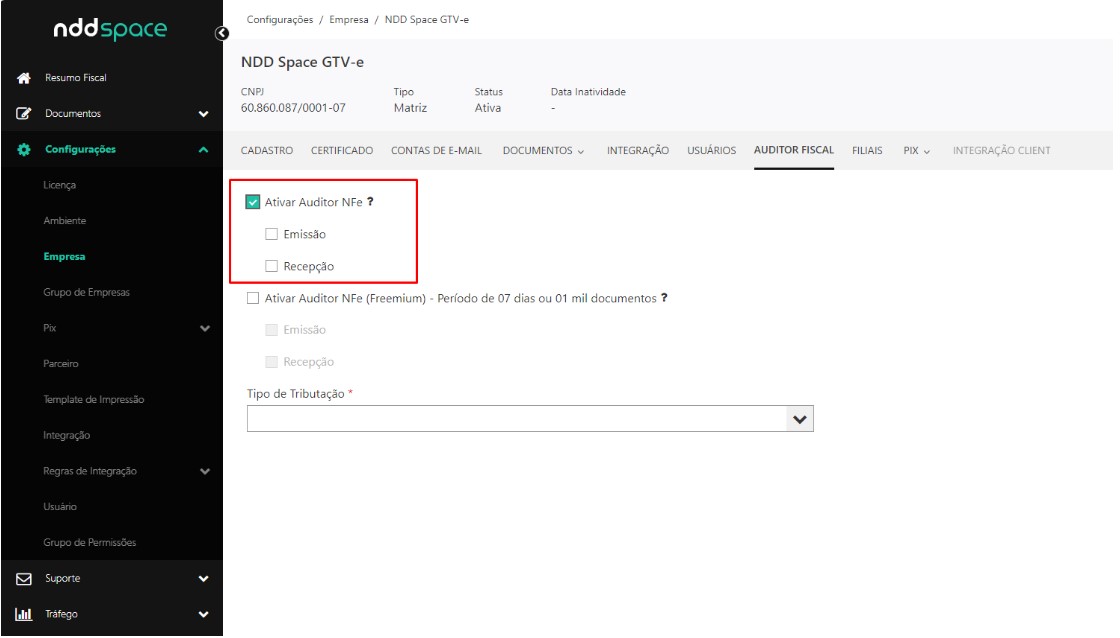Screen dimensions: 1120x638
Task: Expand the Pix submenu in sidebar
Action: tap(205, 328)
